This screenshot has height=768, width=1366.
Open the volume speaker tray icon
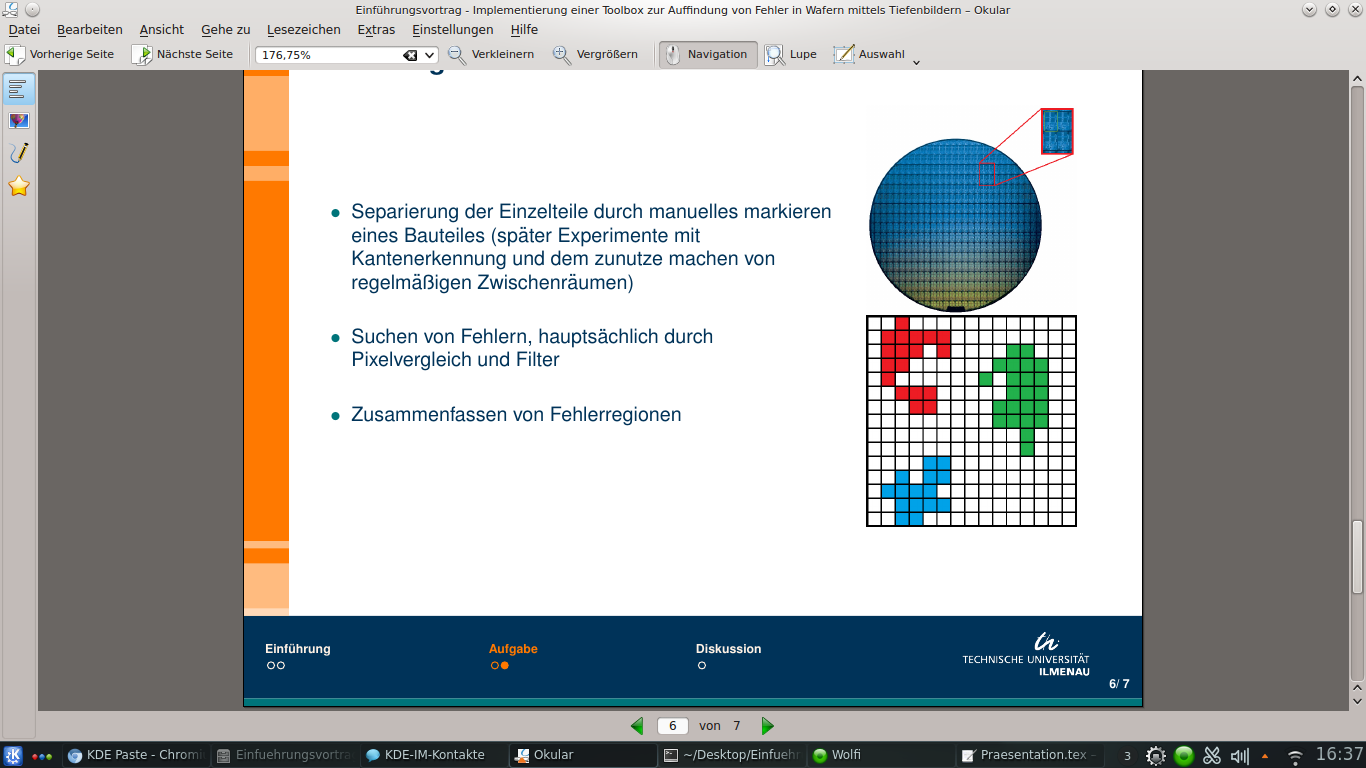1240,756
